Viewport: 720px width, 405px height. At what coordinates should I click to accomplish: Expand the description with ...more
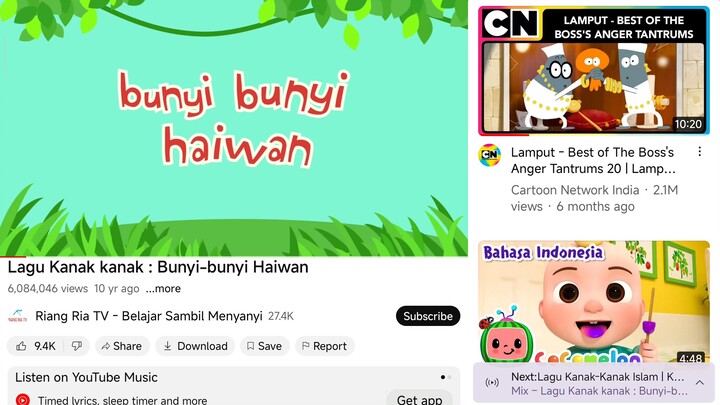(x=163, y=288)
